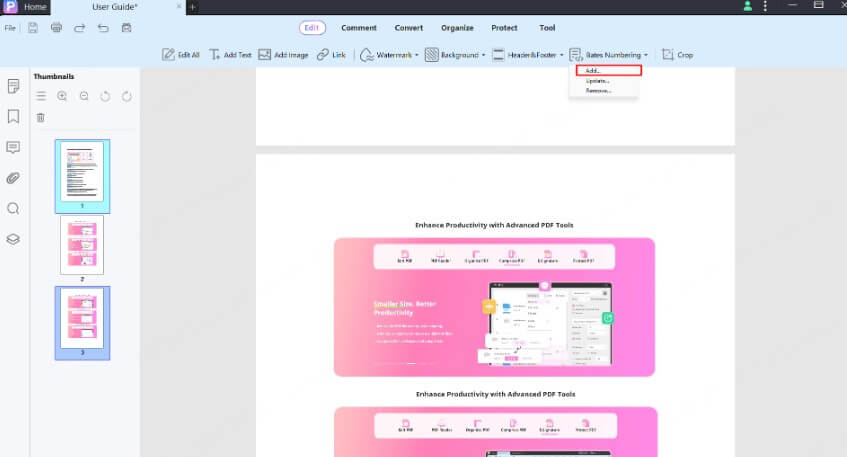Image resolution: width=847 pixels, height=457 pixels.
Task: Select the Link tool
Action: pos(331,55)
